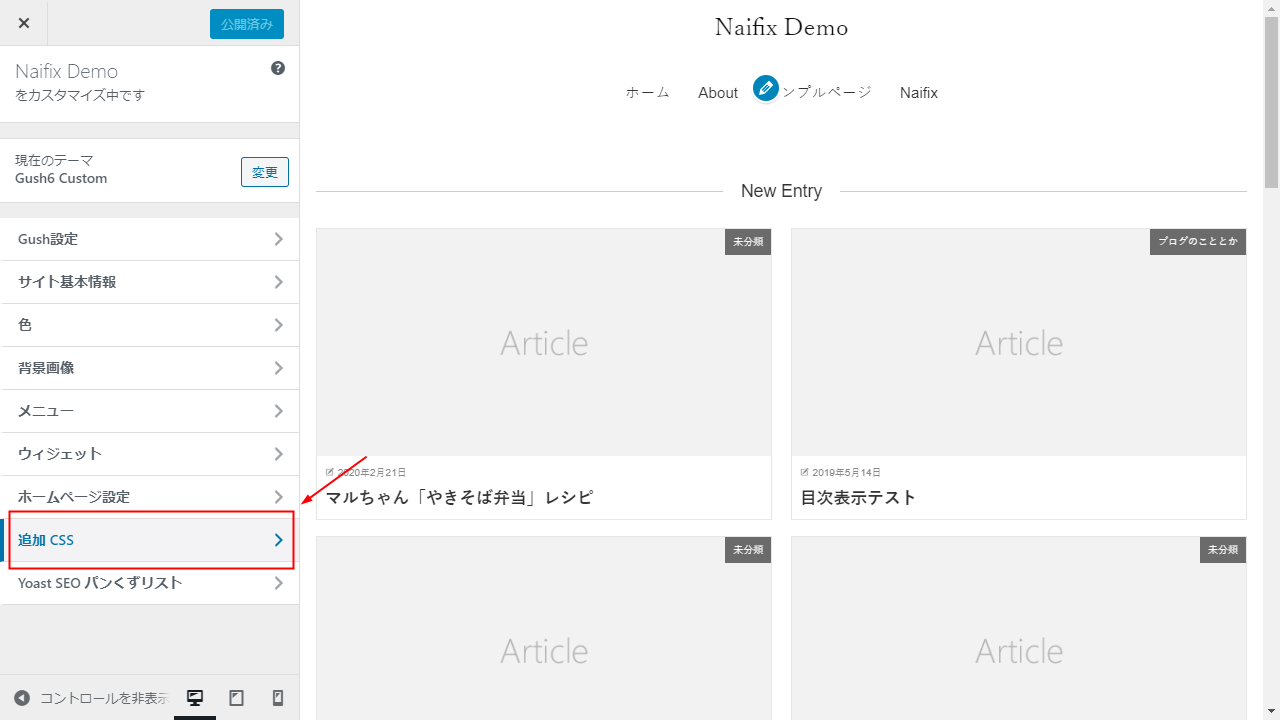
Task: Open the About nav link
Action: point(718,92)
